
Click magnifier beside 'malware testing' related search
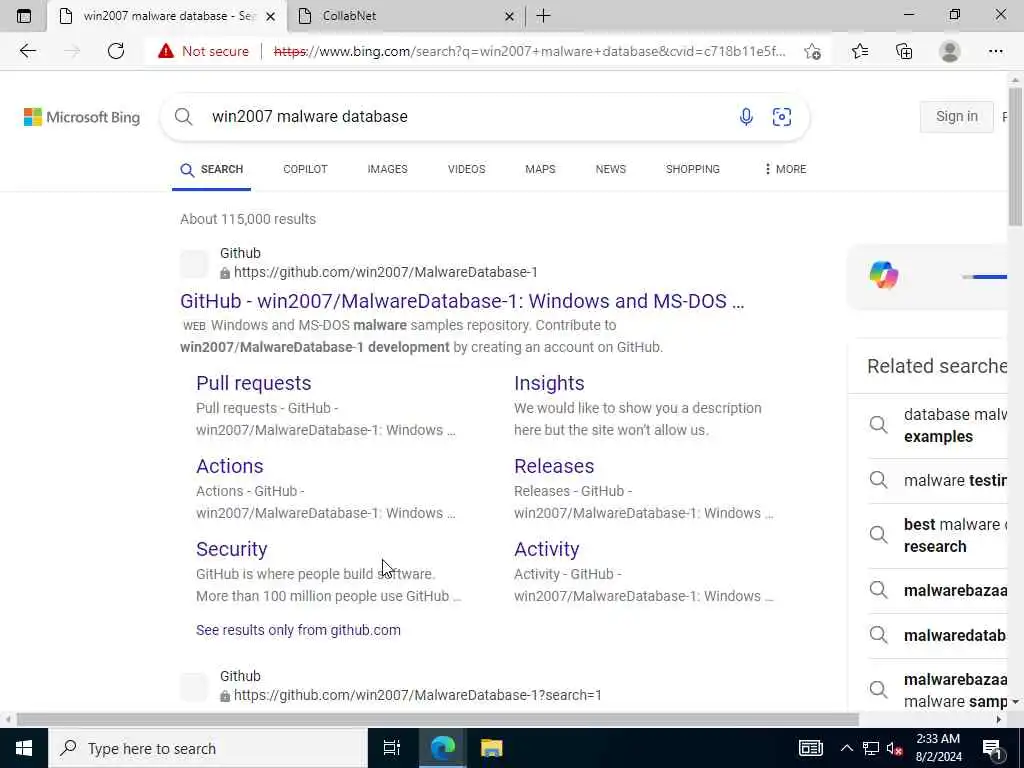pyautogui.click(x=878, y=480)
